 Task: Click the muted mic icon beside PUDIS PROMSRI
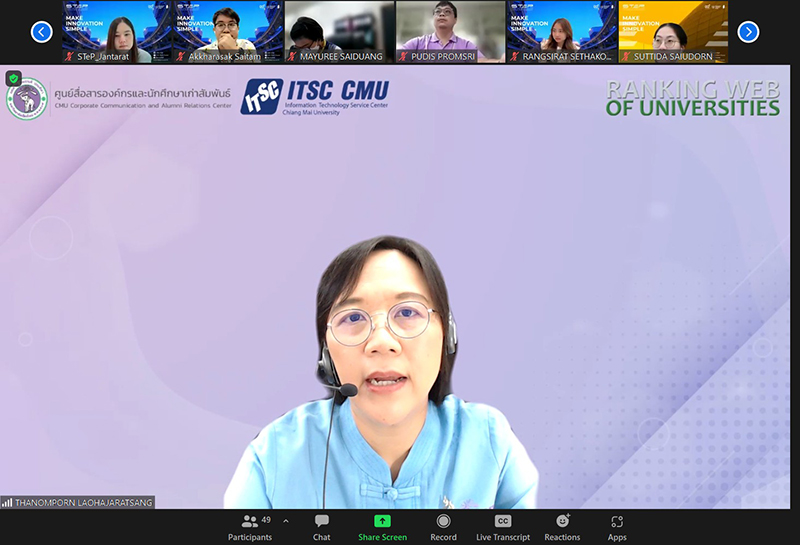(x=403, y=57)
